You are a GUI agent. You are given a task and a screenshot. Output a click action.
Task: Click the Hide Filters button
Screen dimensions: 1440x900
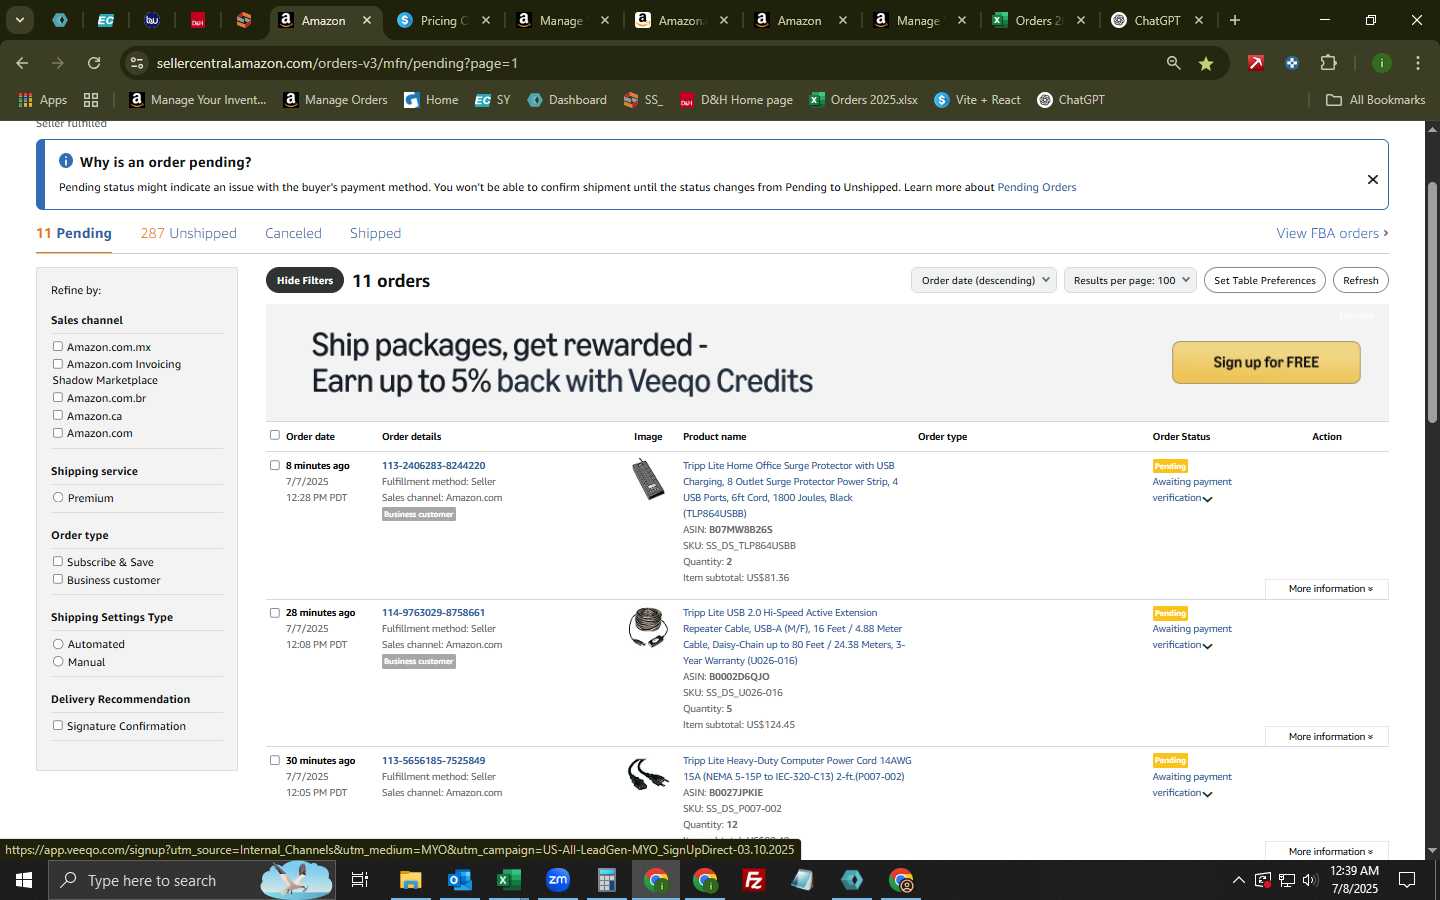tap(305, 281)
